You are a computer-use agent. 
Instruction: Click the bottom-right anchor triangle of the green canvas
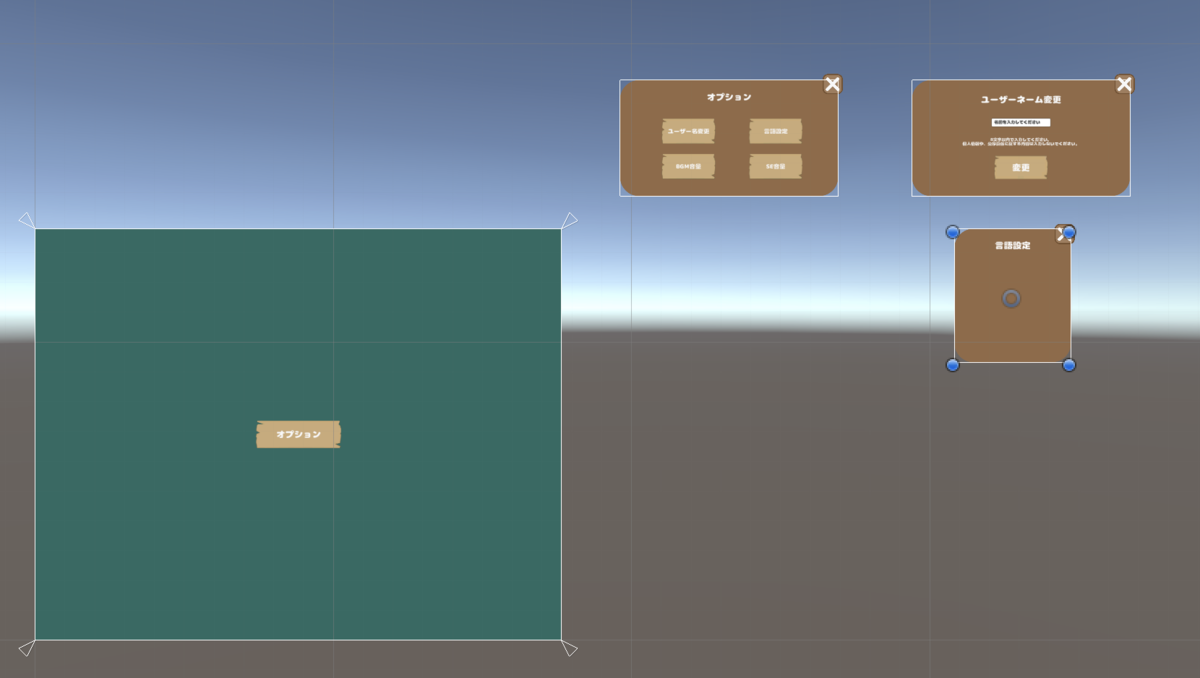pos(569,648)
